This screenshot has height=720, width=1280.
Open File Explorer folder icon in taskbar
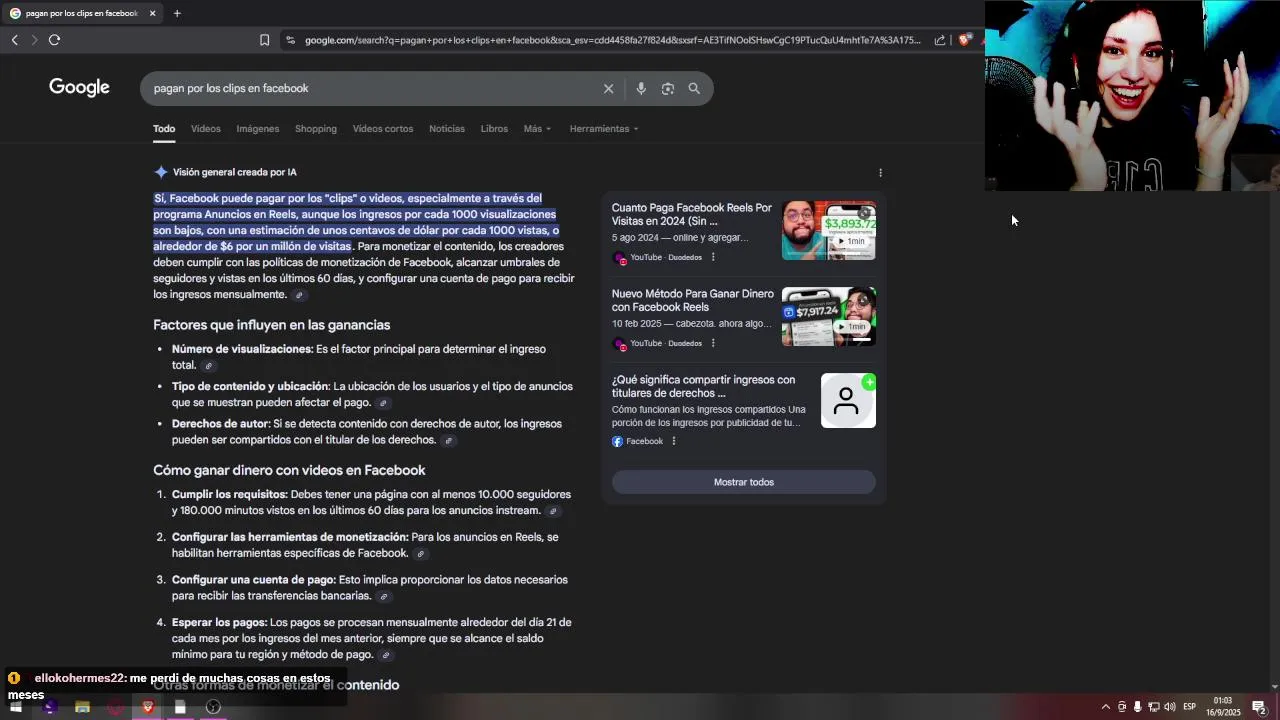(x=82, y=707)
